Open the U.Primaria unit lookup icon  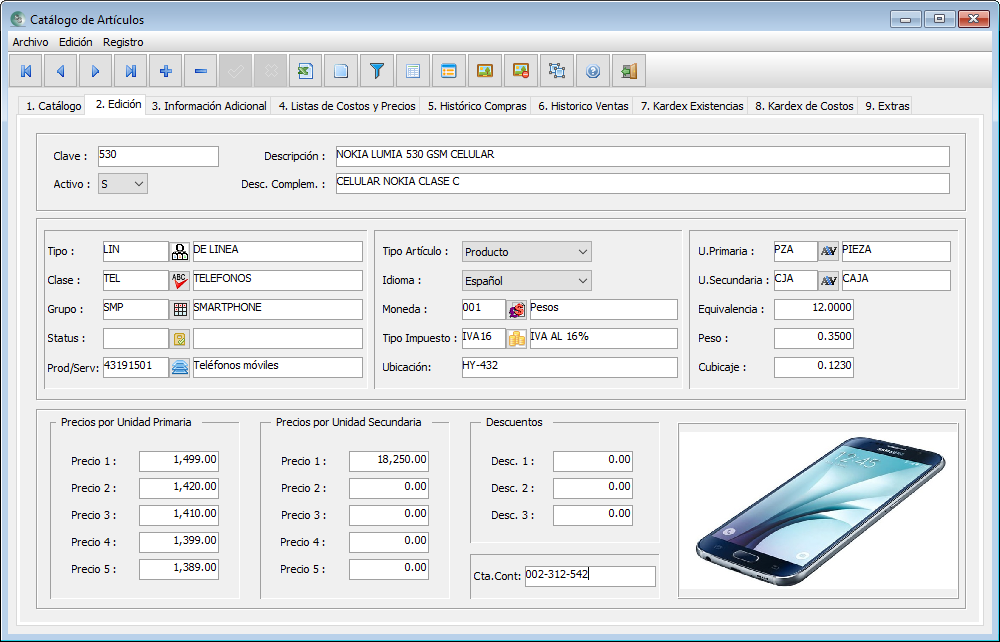828,251
